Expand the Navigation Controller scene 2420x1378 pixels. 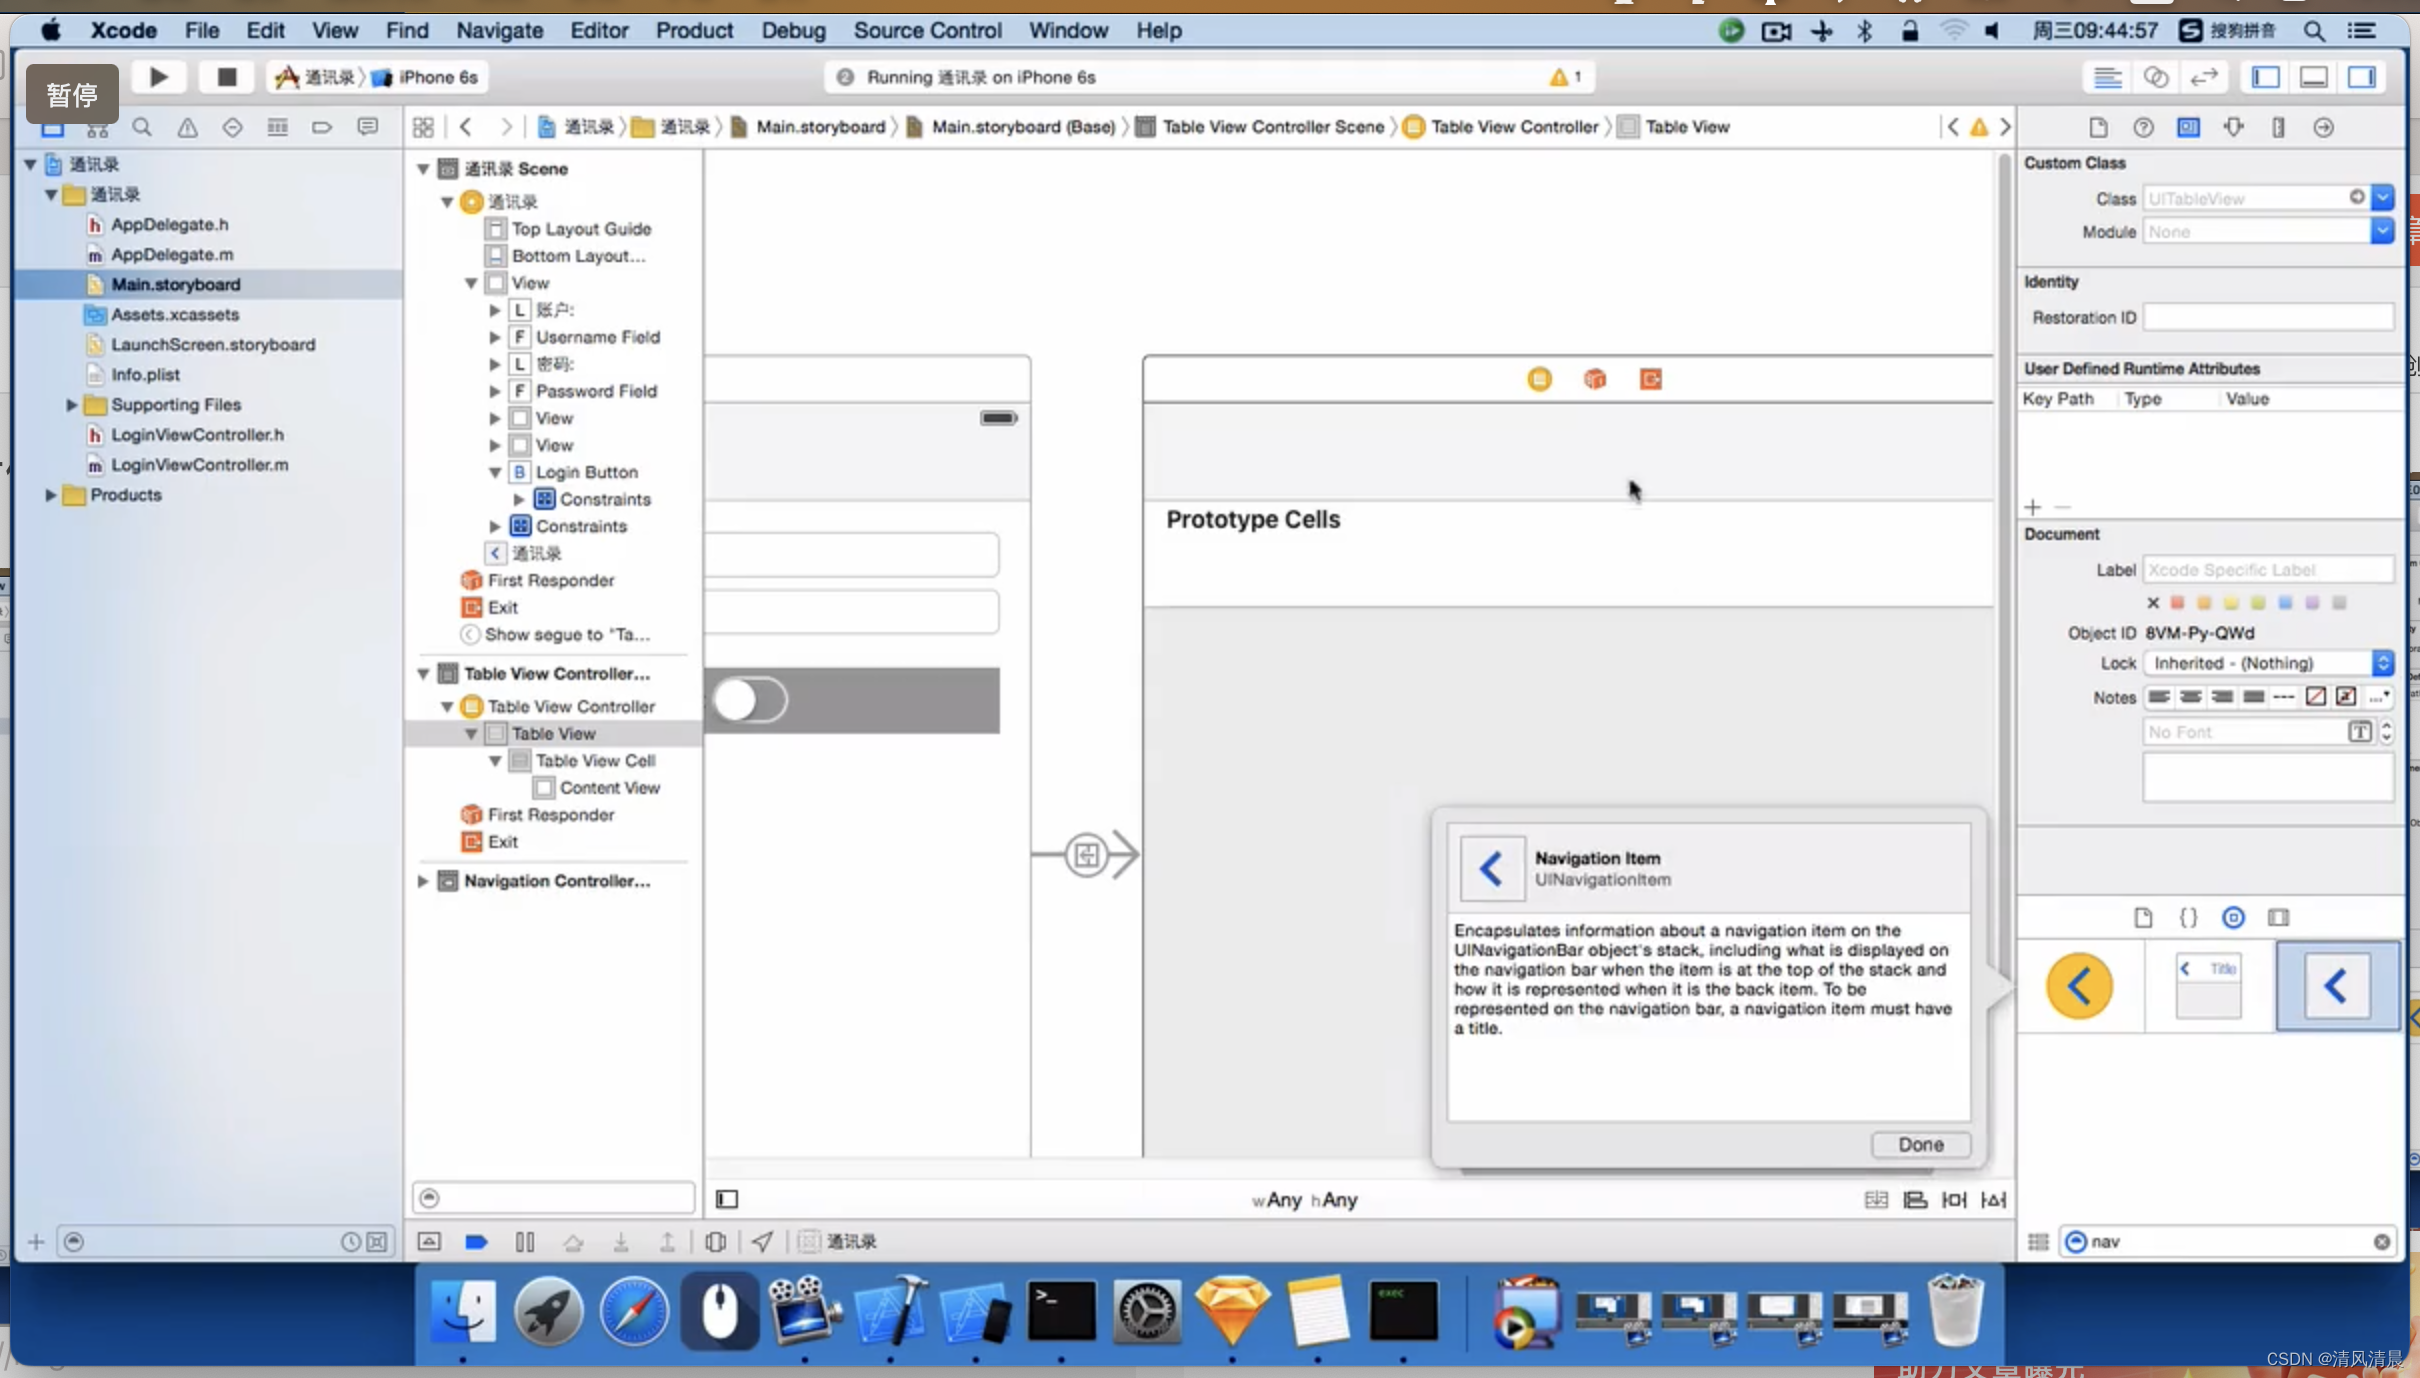tap(423, 881)
